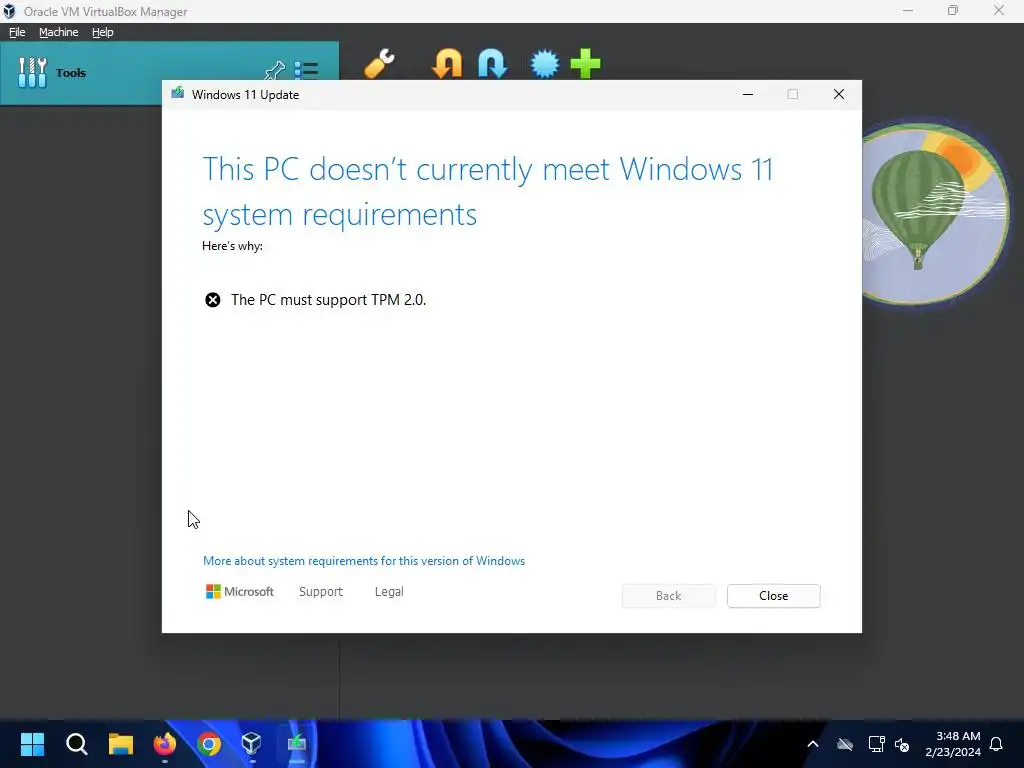Click the muted volume tray icon
This screenshot has height=768, width=1024.
click(x=903, y=744)
